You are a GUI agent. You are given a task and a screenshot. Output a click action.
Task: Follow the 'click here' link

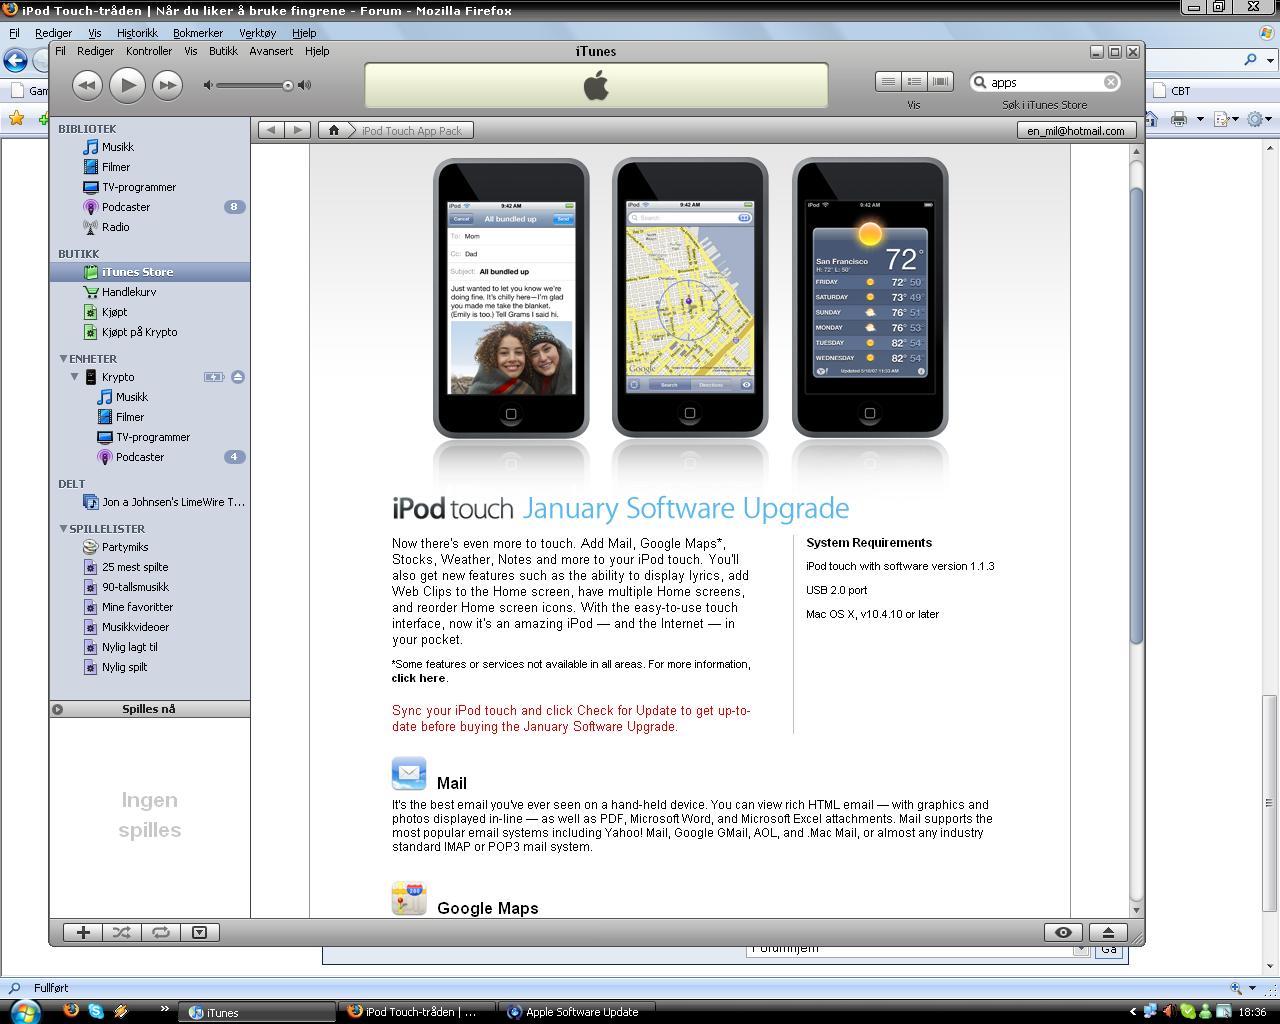[x=418, y=678]
